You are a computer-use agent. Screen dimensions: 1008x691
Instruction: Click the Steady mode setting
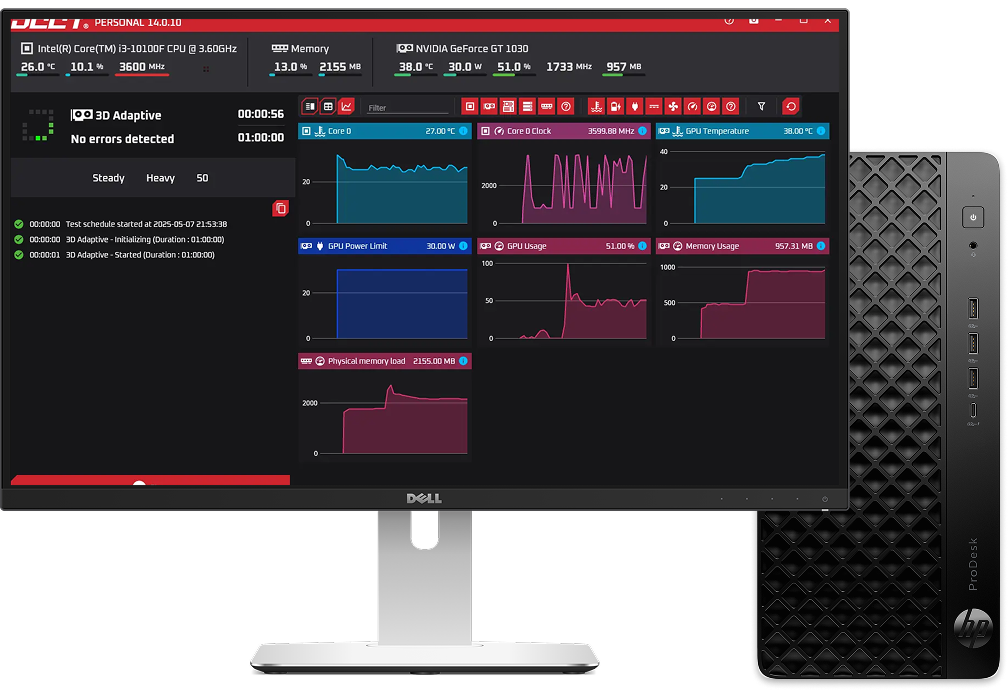[x=108, y=178]
